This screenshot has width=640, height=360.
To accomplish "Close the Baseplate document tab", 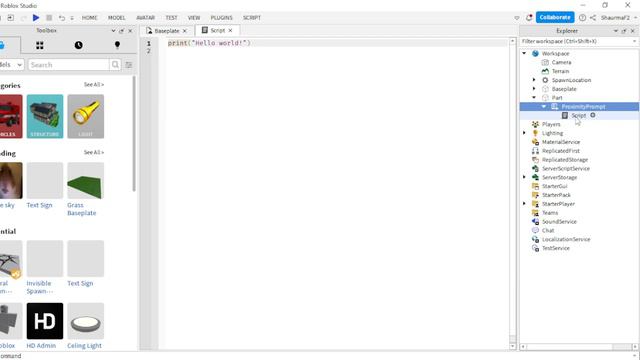I will point(184,31).
